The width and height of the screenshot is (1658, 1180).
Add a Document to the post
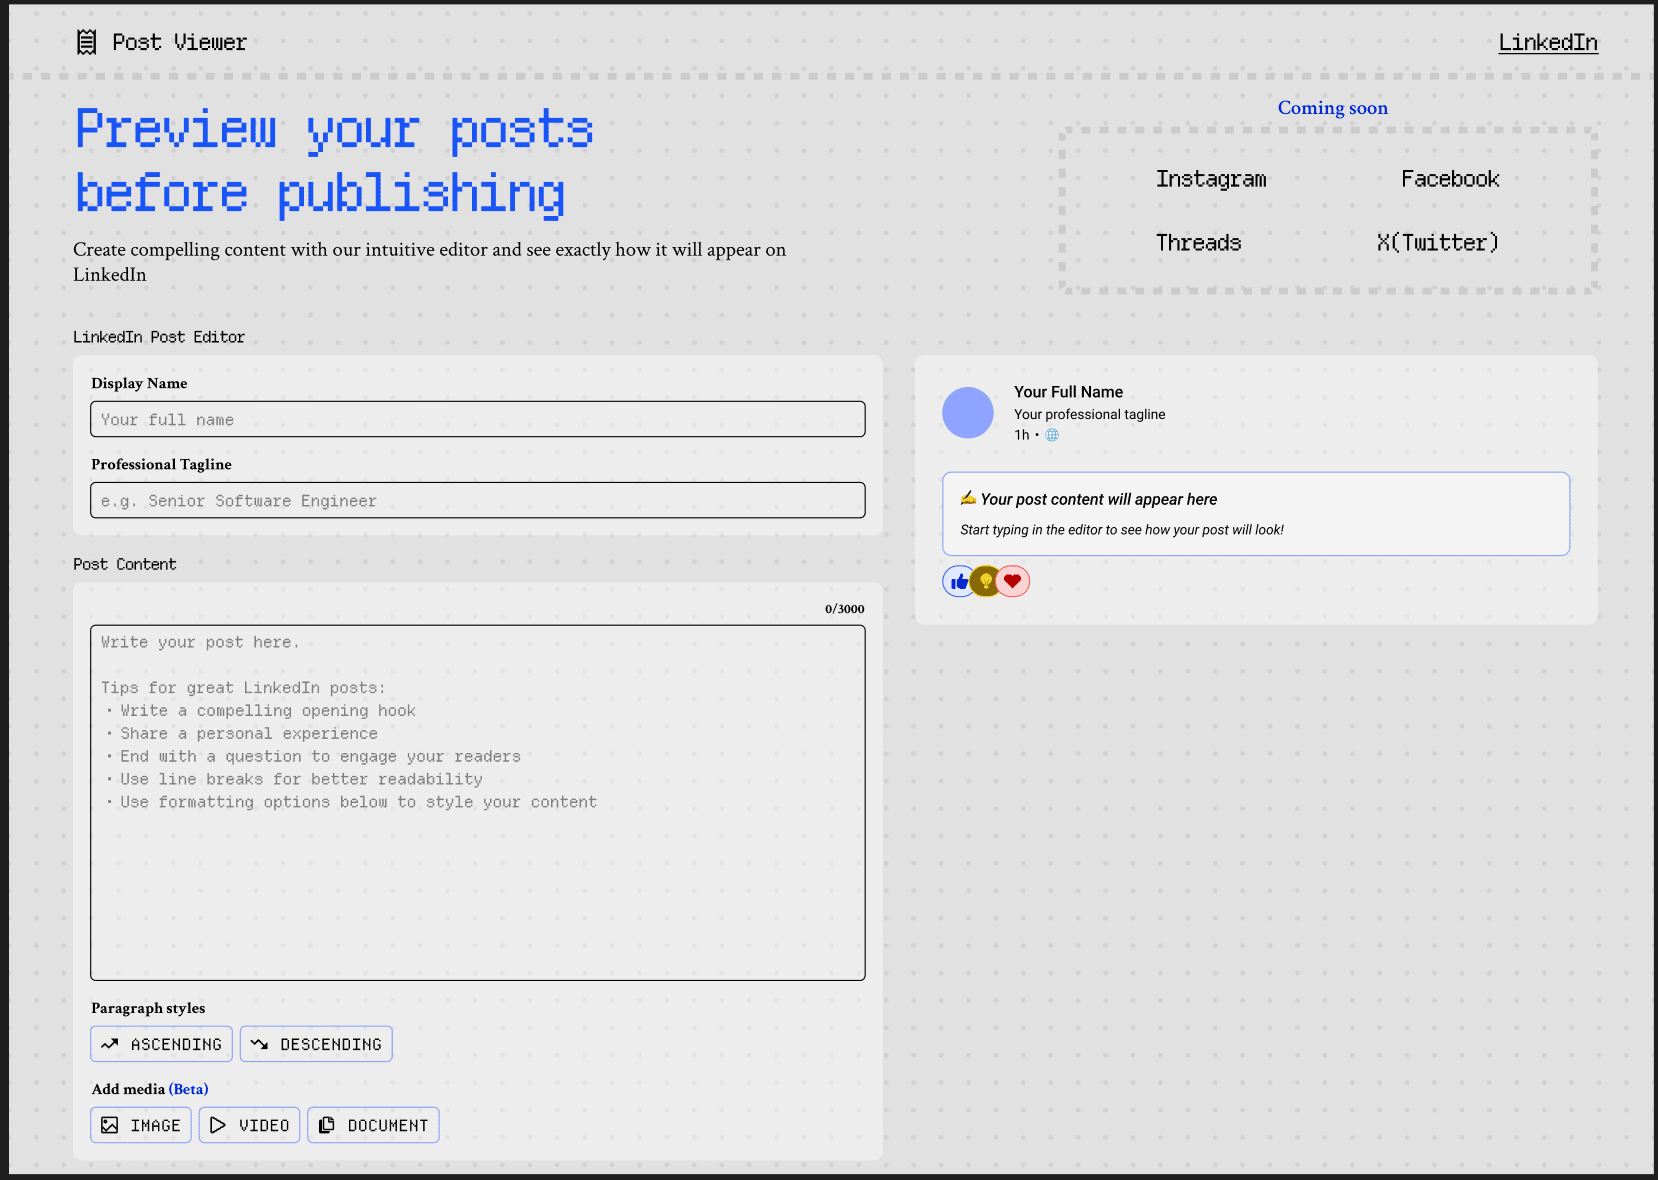click(373, 1125)
